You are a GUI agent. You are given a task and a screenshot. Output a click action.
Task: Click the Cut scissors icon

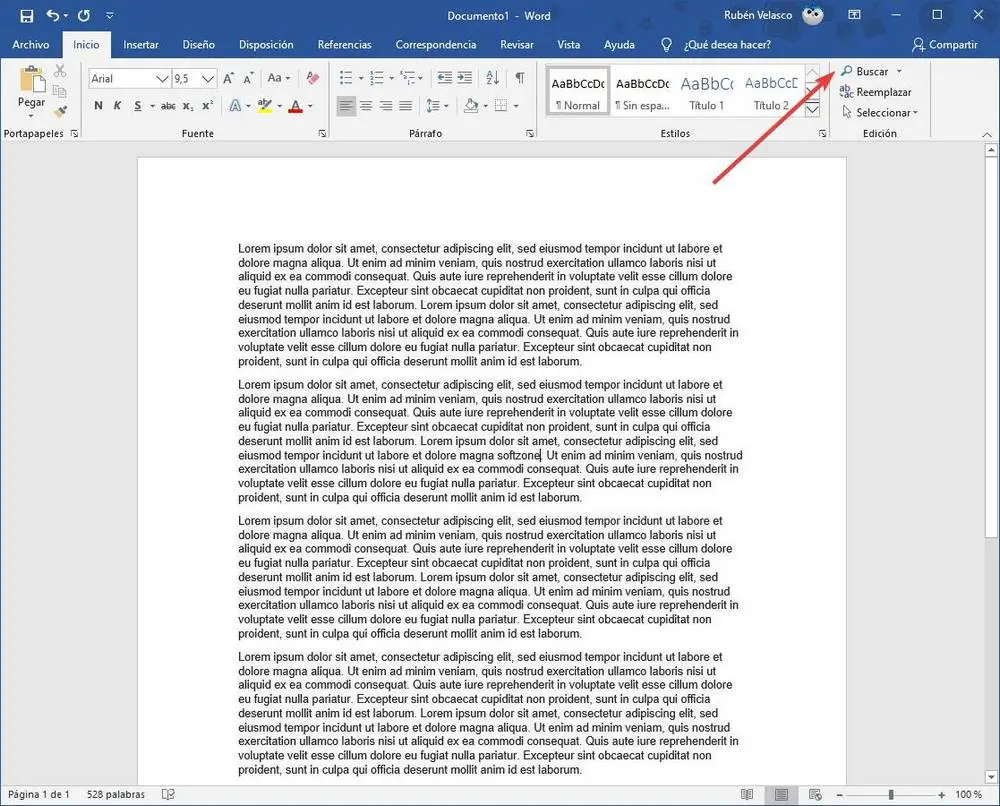coord(60,70)
